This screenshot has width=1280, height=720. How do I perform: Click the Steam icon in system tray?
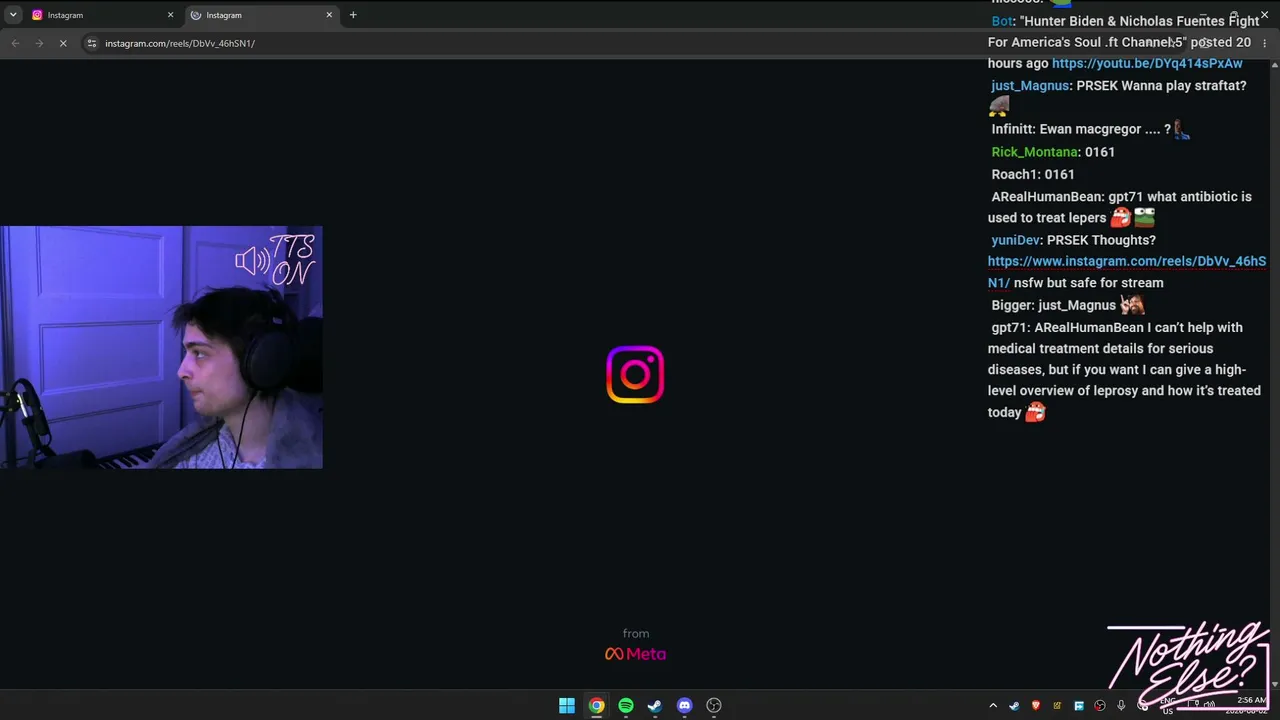click(1014, 706)
